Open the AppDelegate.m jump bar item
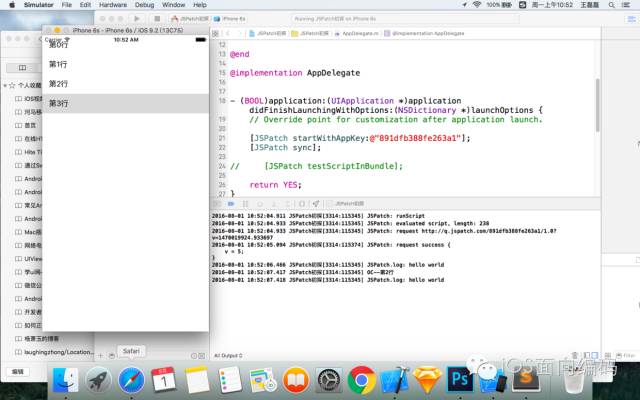This screenshot has height=400, width=640. [x=356, y=33]
